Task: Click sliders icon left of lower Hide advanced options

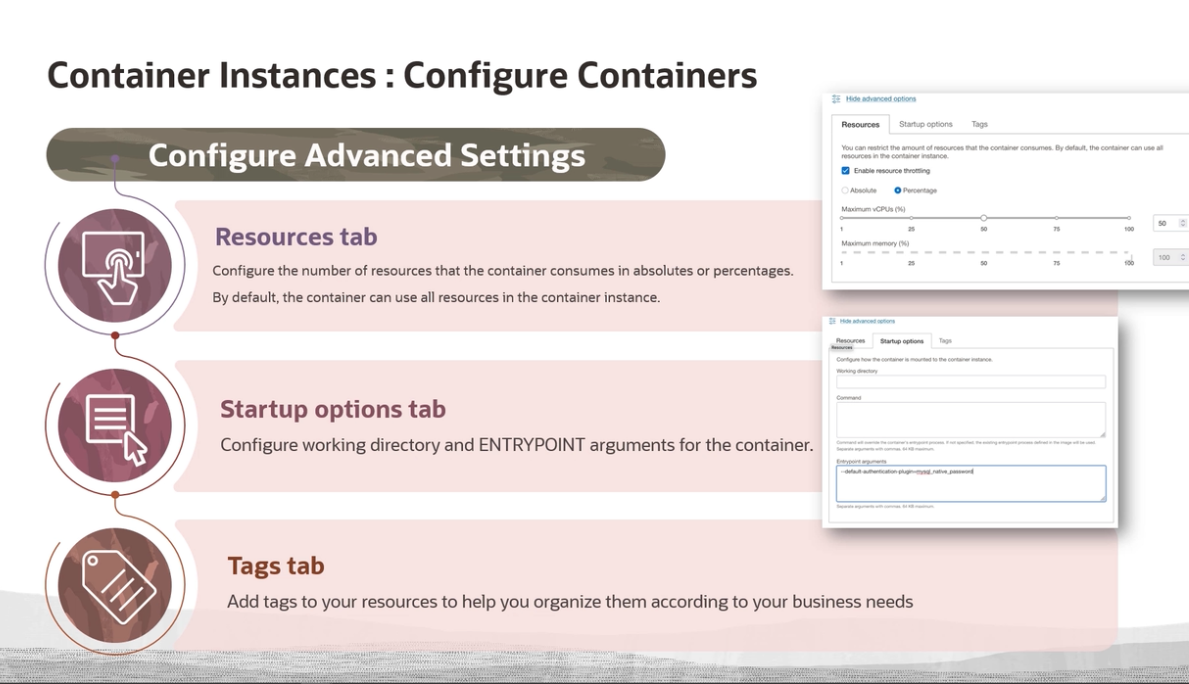Action: [831, 321]
